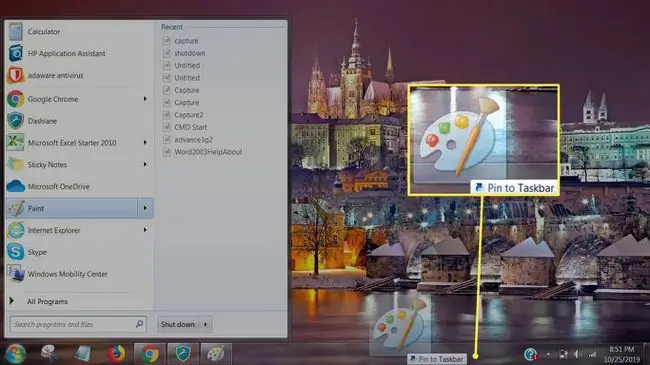
Task: Open Dashlane in the Start menu
Action: pos(79,121)
